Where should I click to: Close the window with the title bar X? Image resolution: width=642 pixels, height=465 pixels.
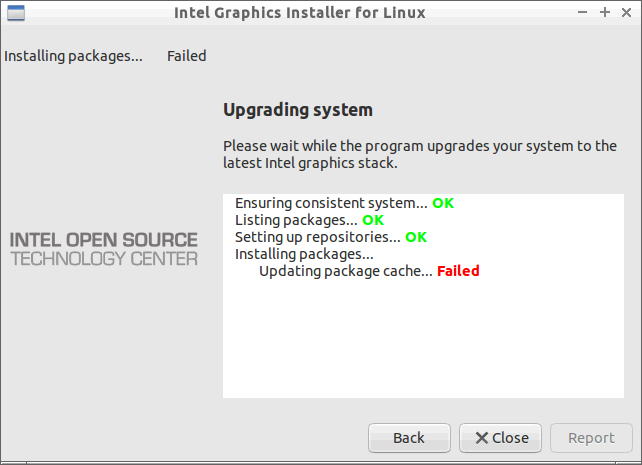626,13
